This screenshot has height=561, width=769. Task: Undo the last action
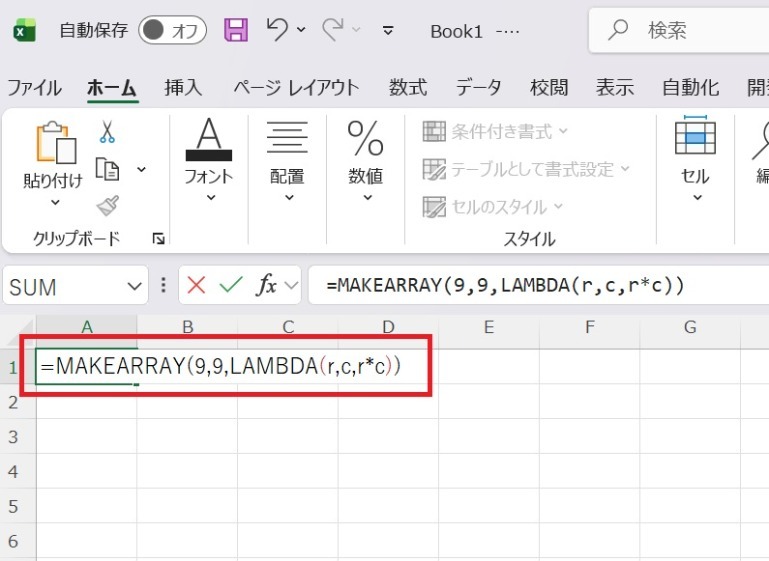(277, 29)
